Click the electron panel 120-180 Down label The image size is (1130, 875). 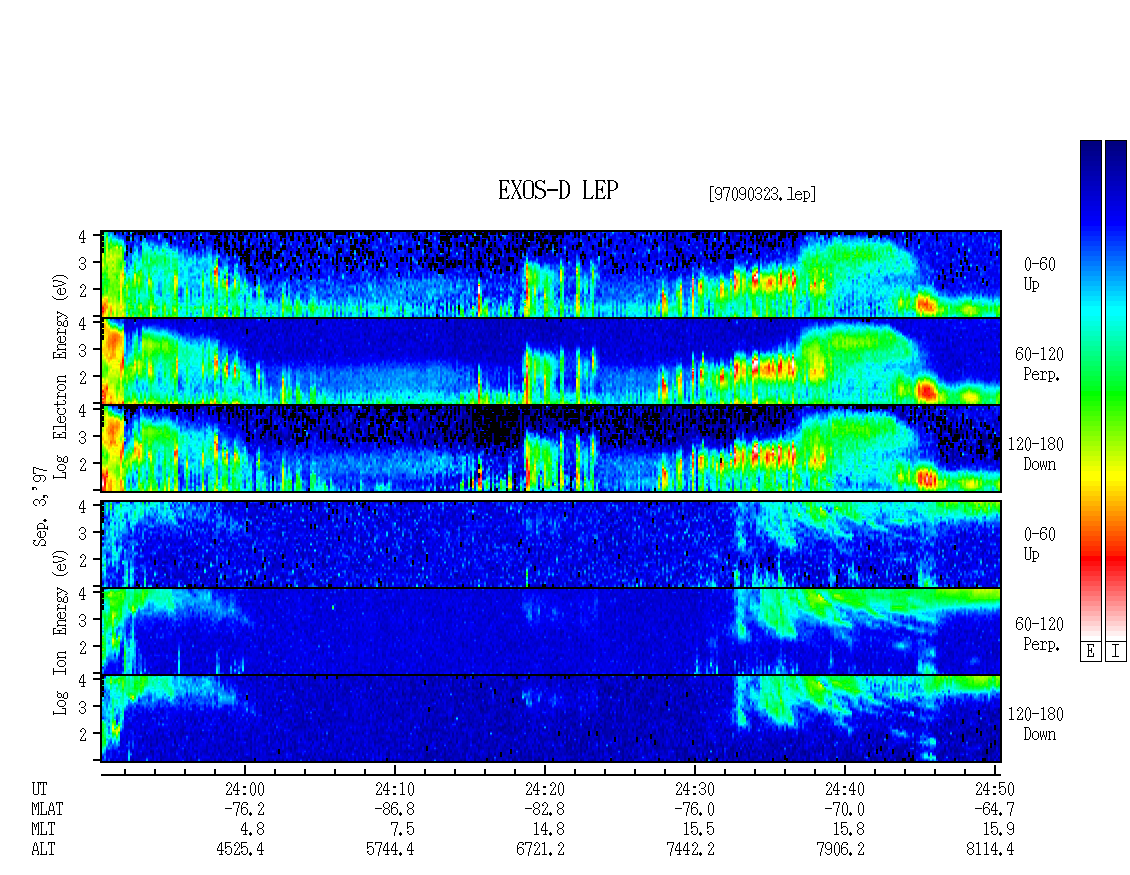(x=1035, y=454)
